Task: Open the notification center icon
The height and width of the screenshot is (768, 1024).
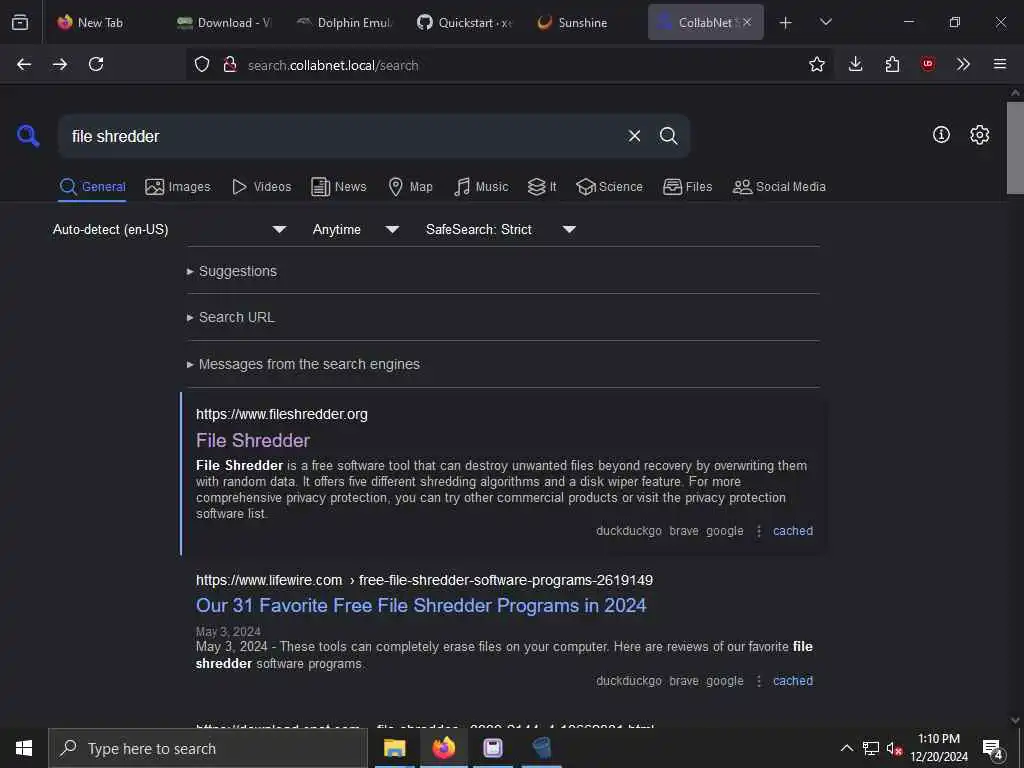Action: (x=993, y=748)
